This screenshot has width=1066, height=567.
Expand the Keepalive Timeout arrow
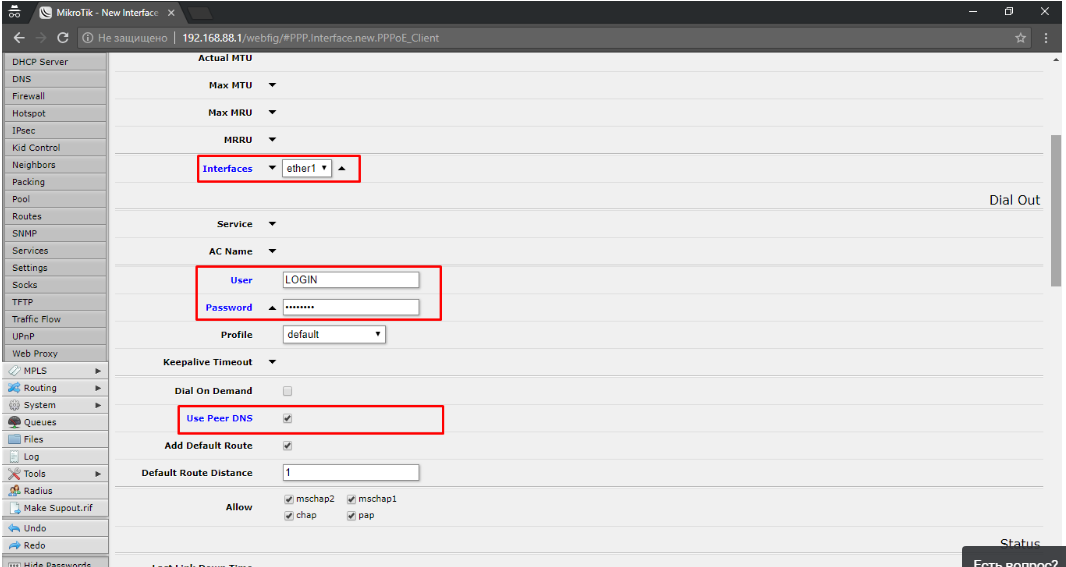click(272, 362)
